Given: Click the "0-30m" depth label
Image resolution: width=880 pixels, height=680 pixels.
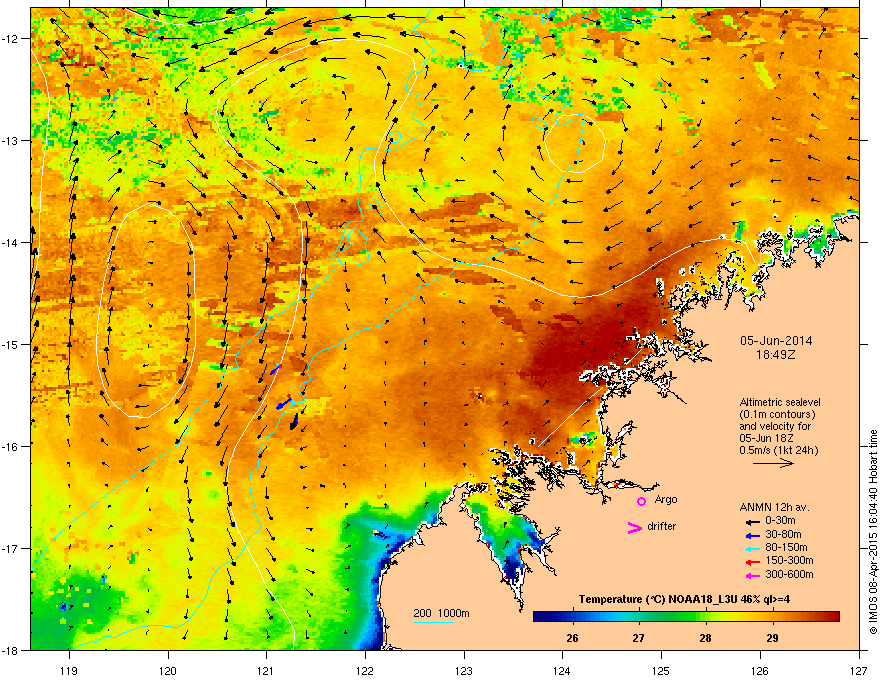Looking at the screenshot, I should [780, 521].
